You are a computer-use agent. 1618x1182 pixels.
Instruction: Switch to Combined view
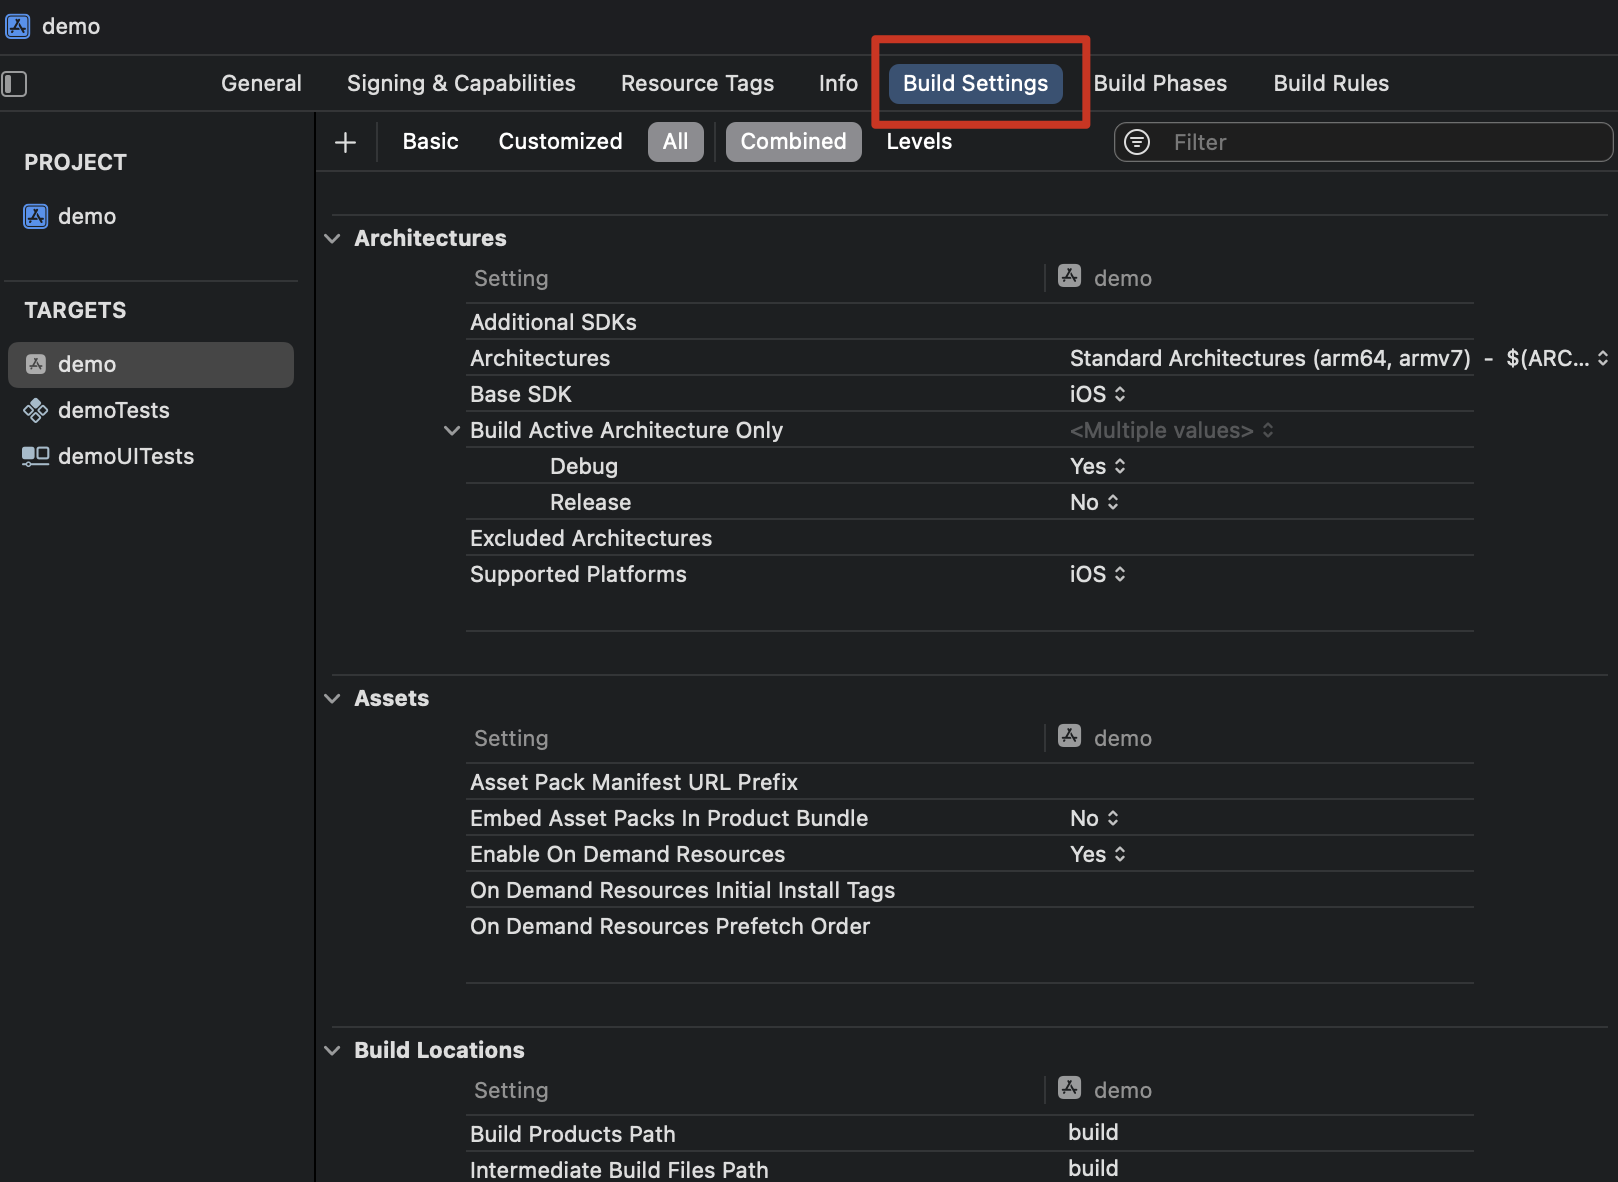click(x=793, y=141)
